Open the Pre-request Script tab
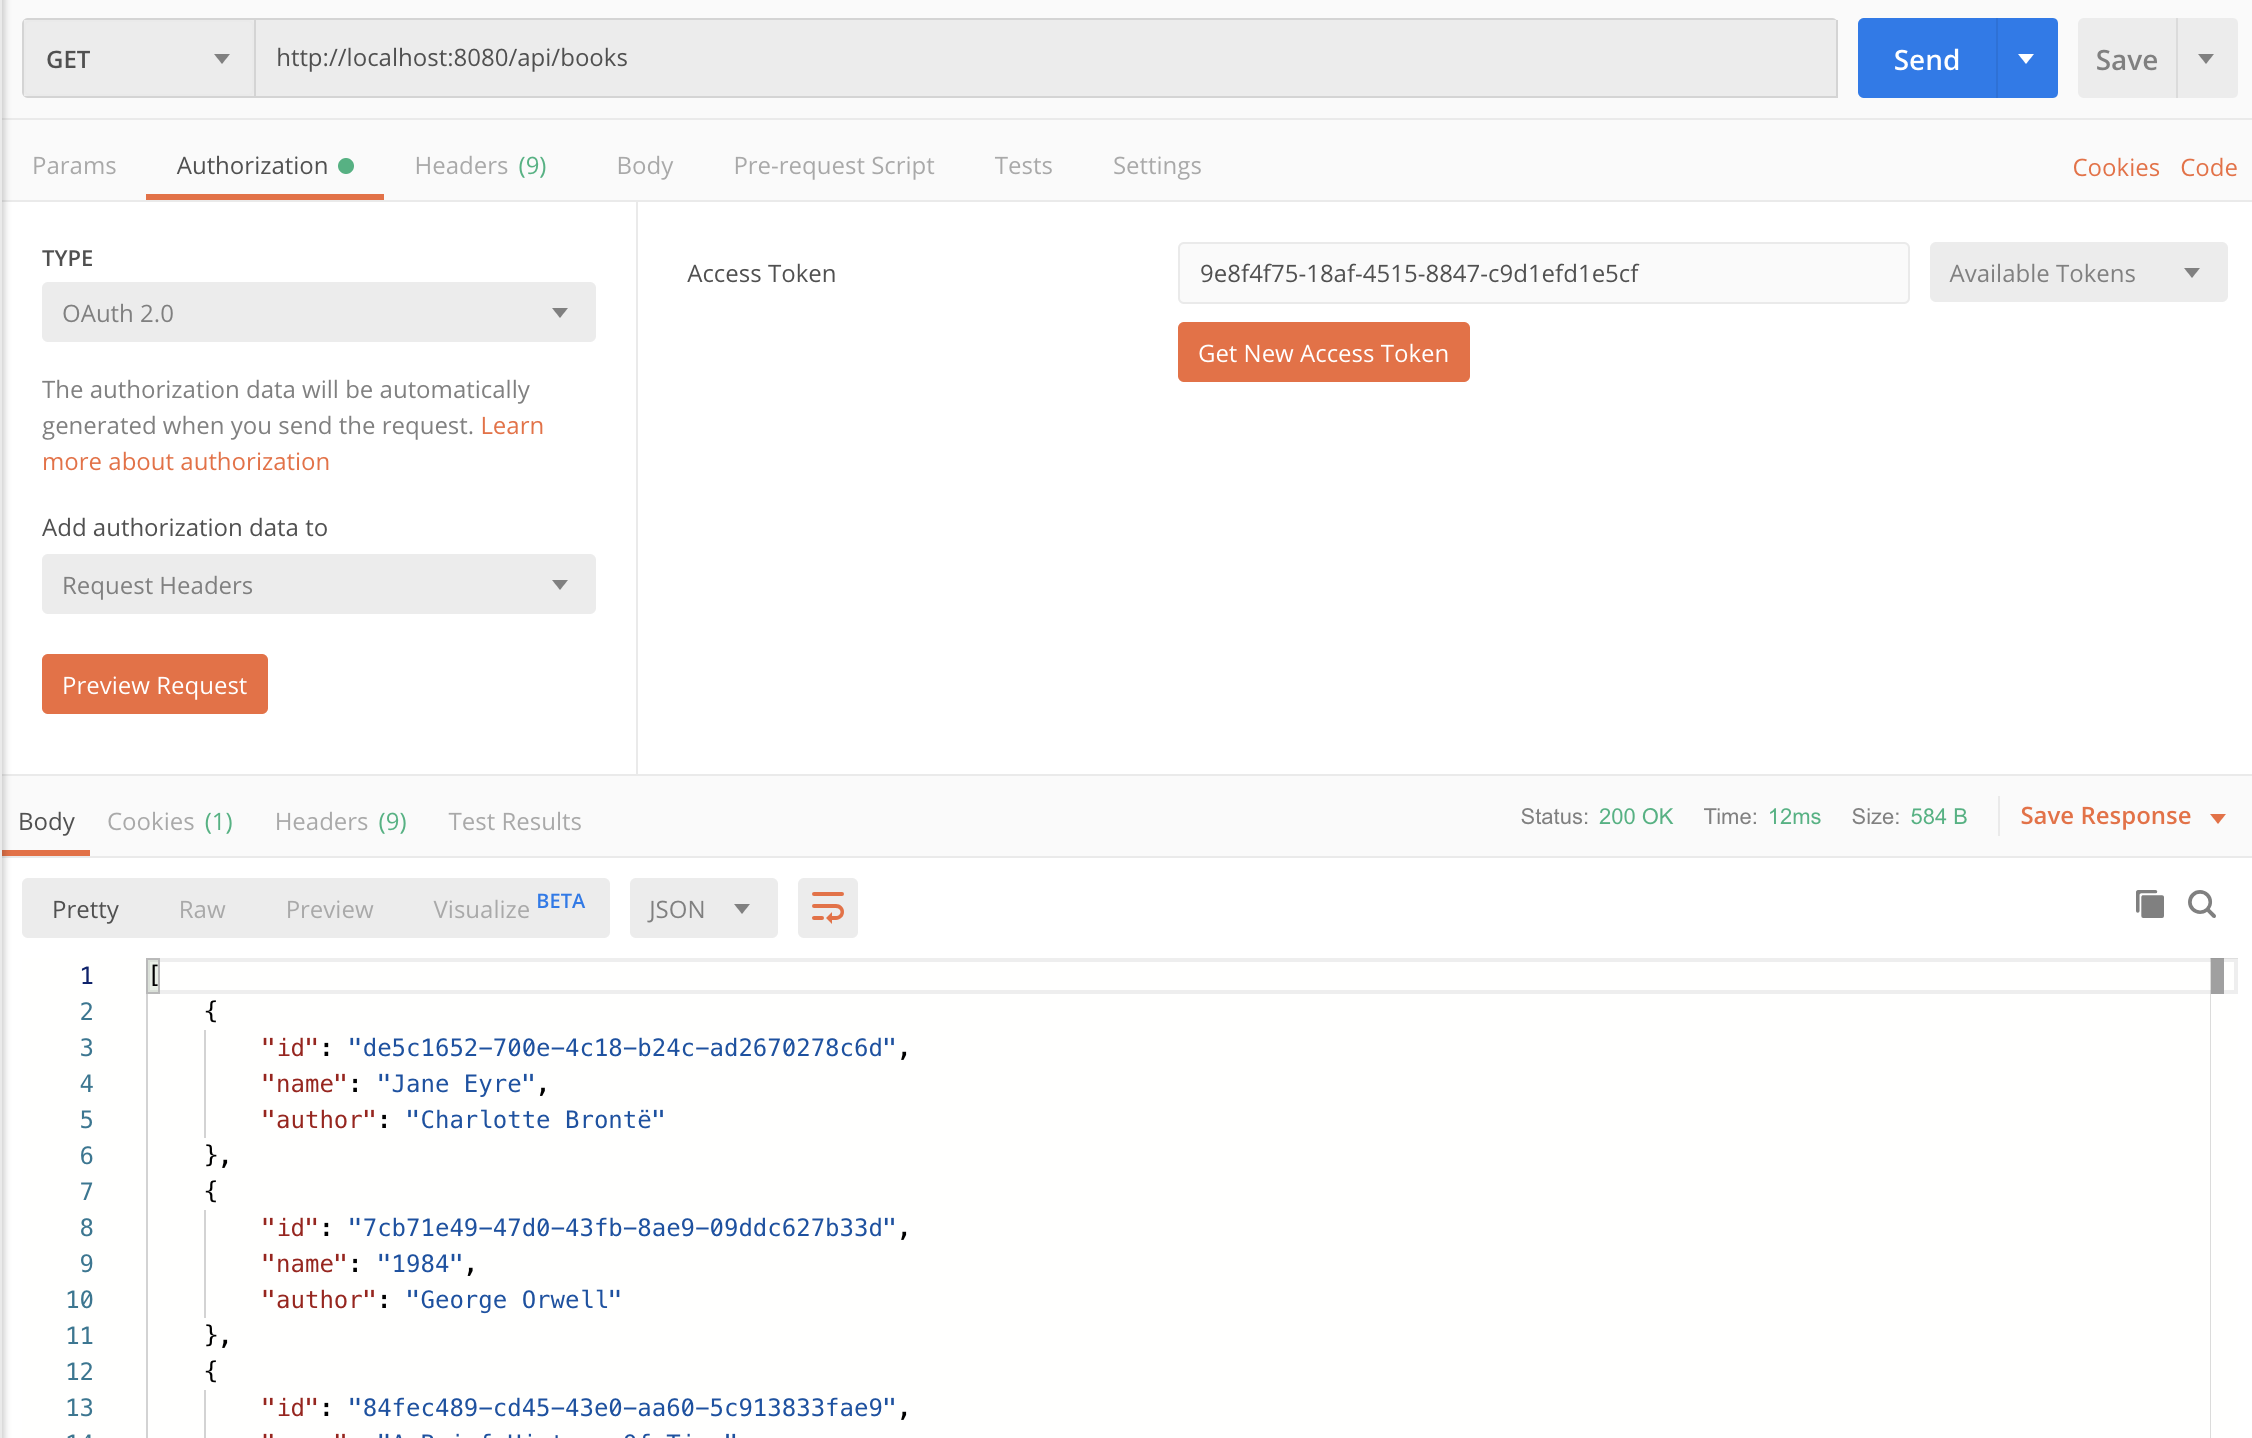This screenshot has width=2252, height=1438. [833, 166]
